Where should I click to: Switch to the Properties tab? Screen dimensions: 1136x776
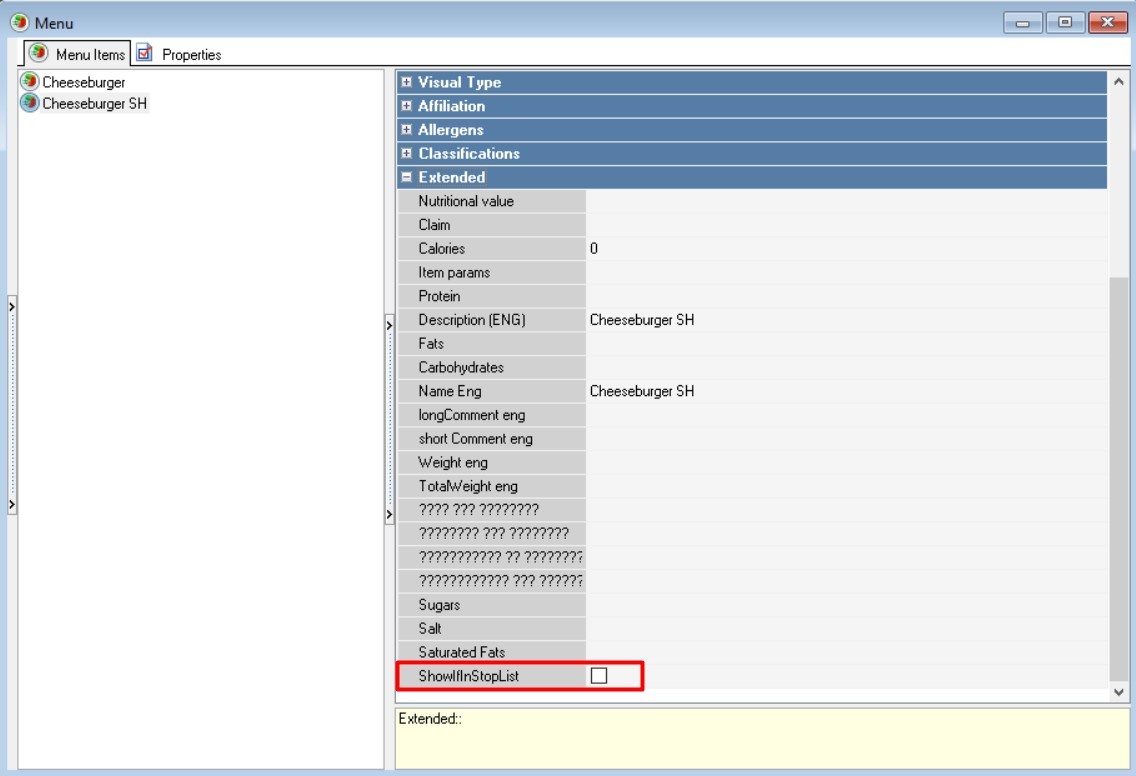pyautogui.click(x=190, y=55)
